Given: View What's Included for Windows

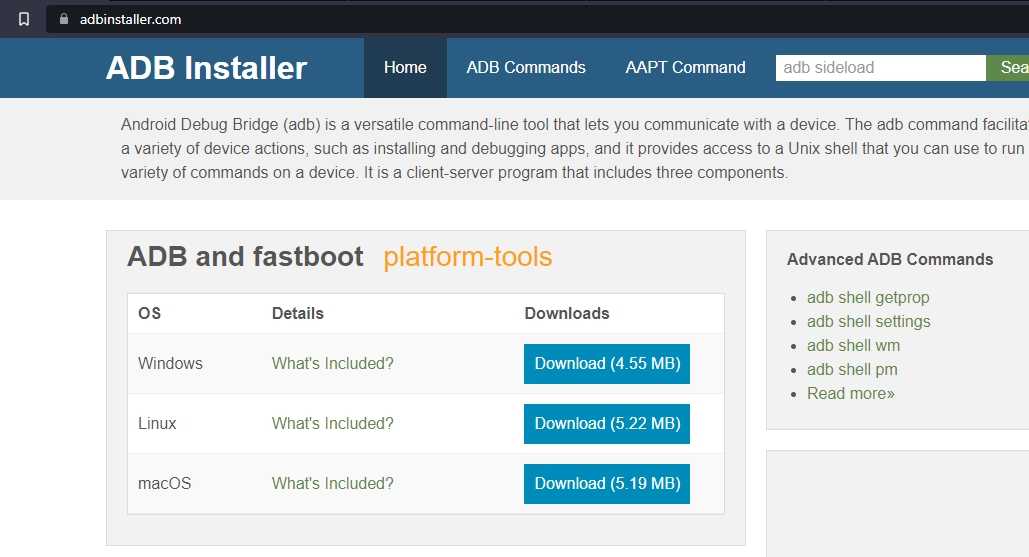Looking at the screenshot, I should [333, 364].
